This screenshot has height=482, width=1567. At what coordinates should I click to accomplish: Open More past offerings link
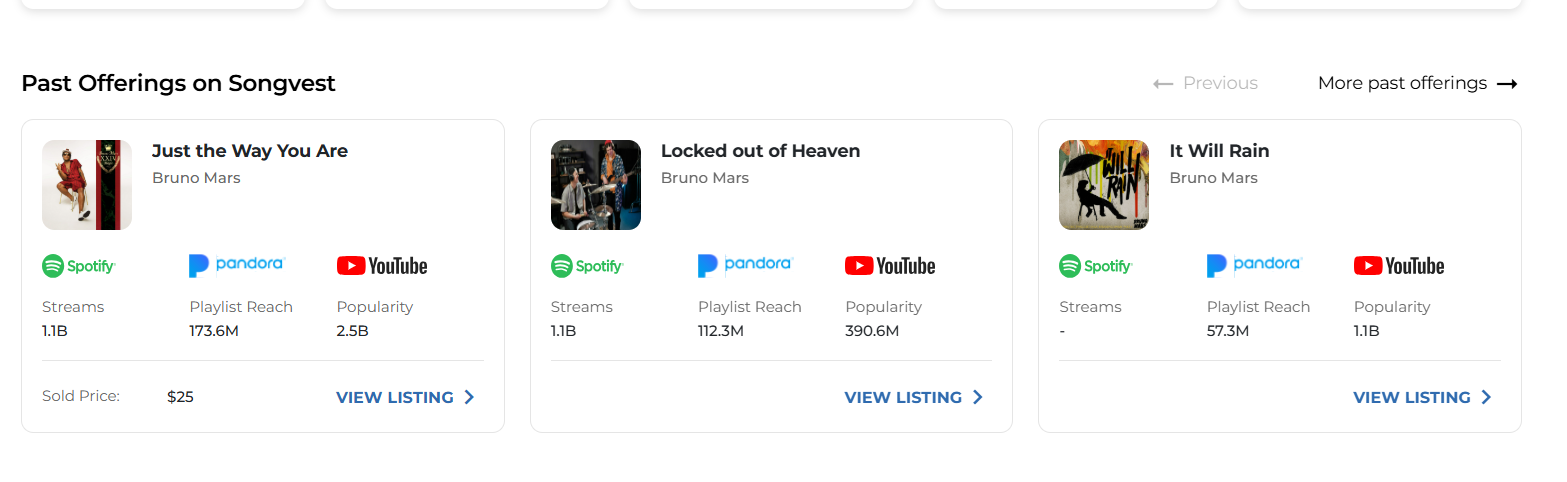click(1417, 83)
